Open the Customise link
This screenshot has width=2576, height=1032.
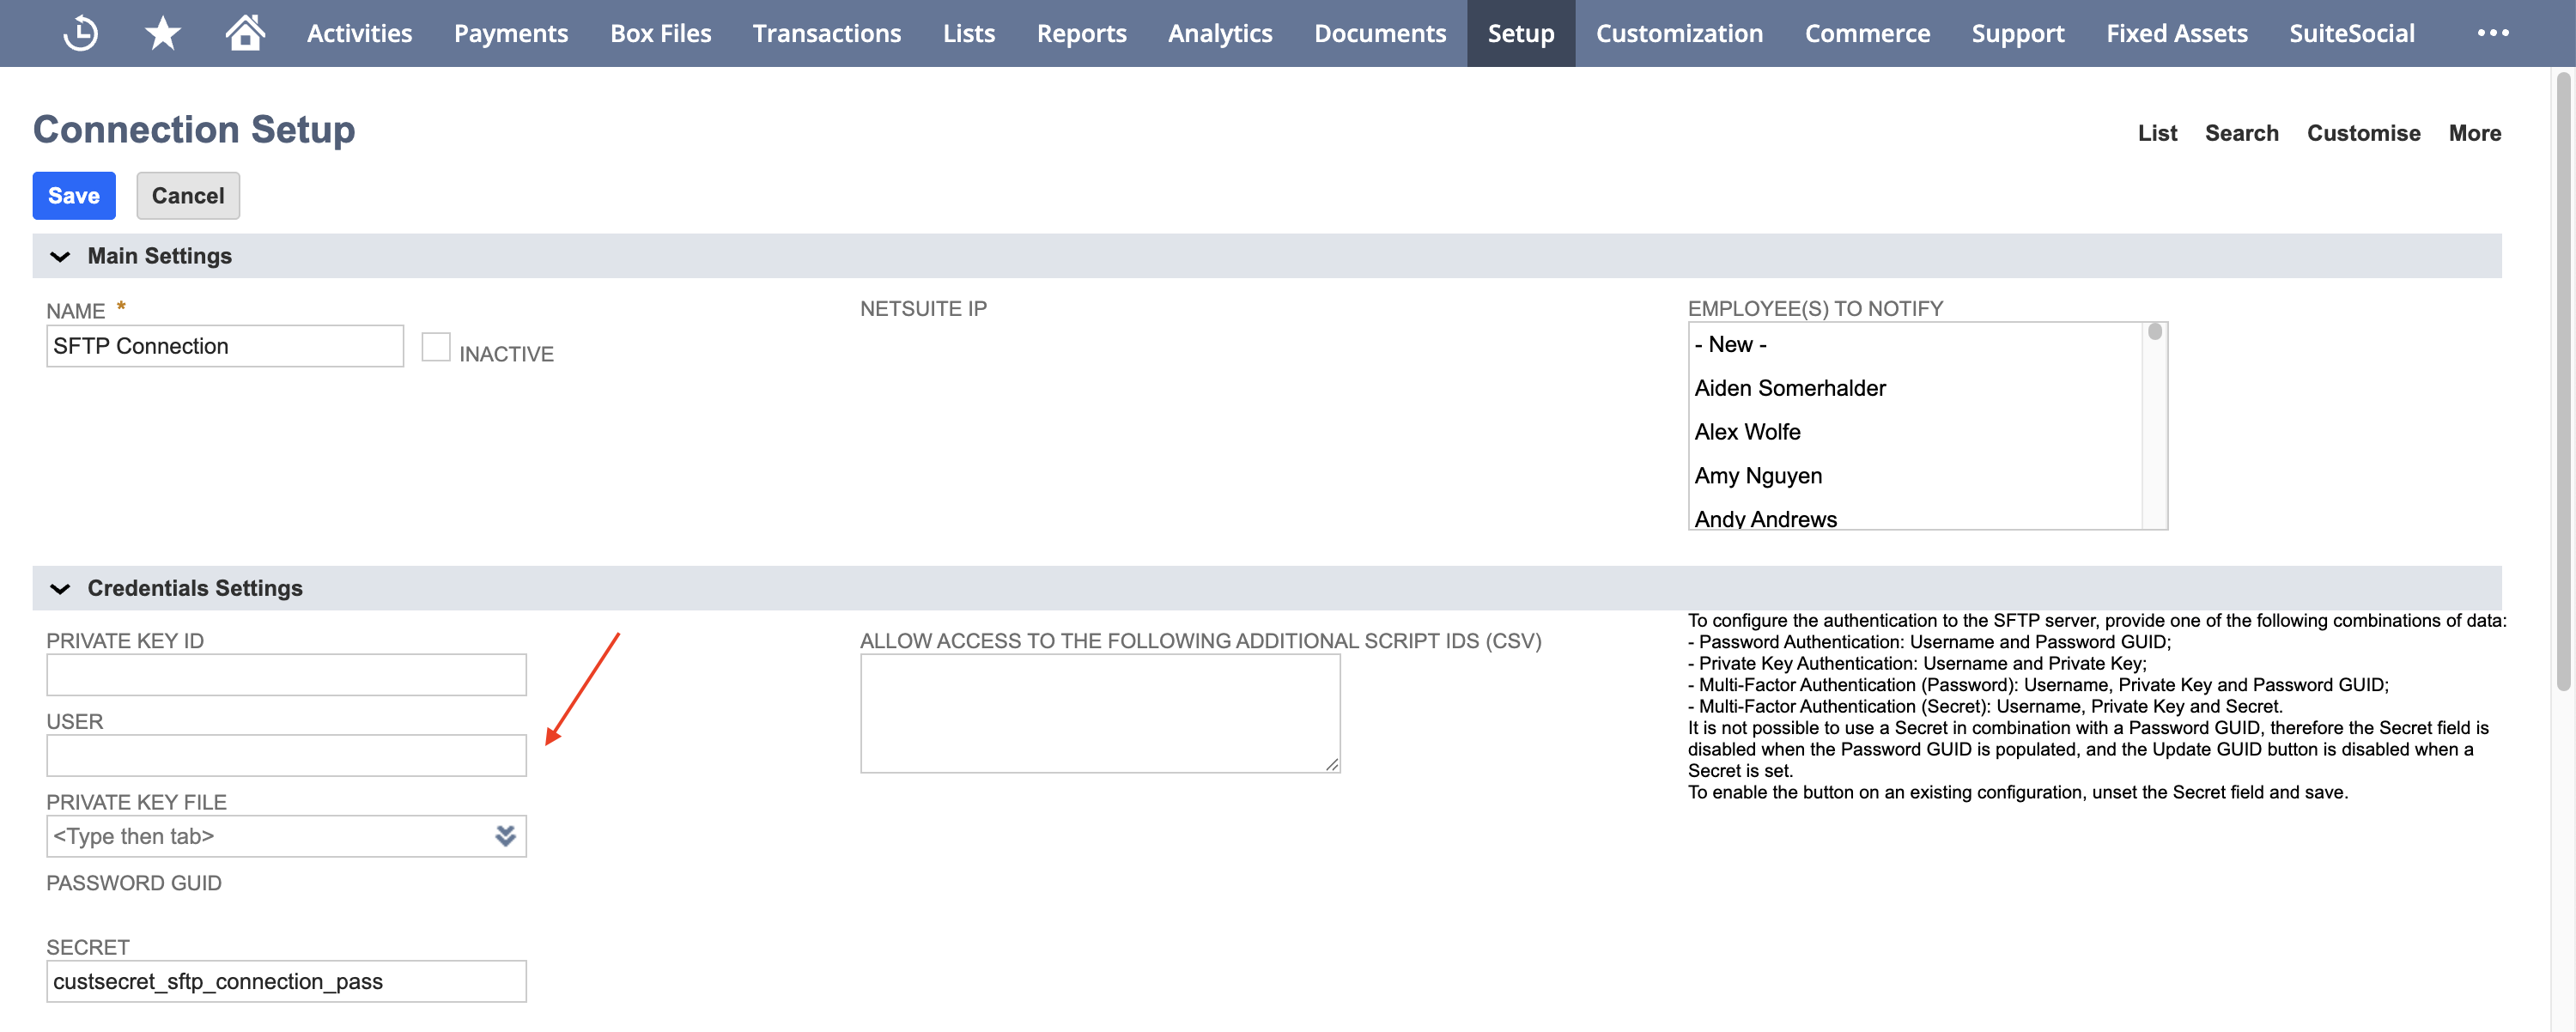coord(2363,132)
